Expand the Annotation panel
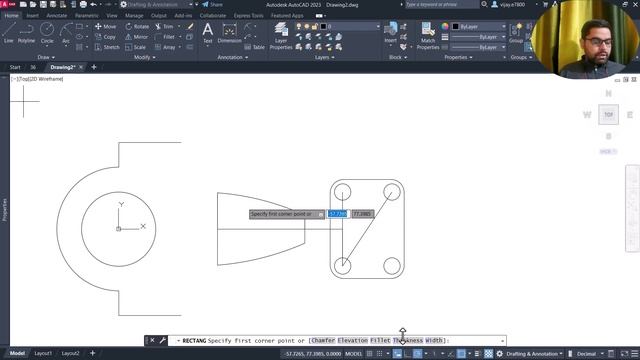 (x=233, y=58)
